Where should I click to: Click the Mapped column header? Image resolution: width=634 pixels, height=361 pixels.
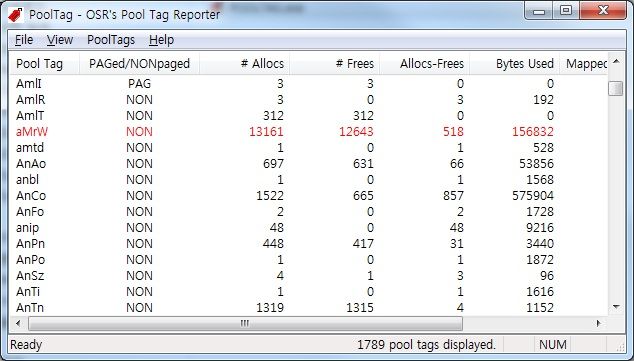pyautogui.click(x=583, y=63)
